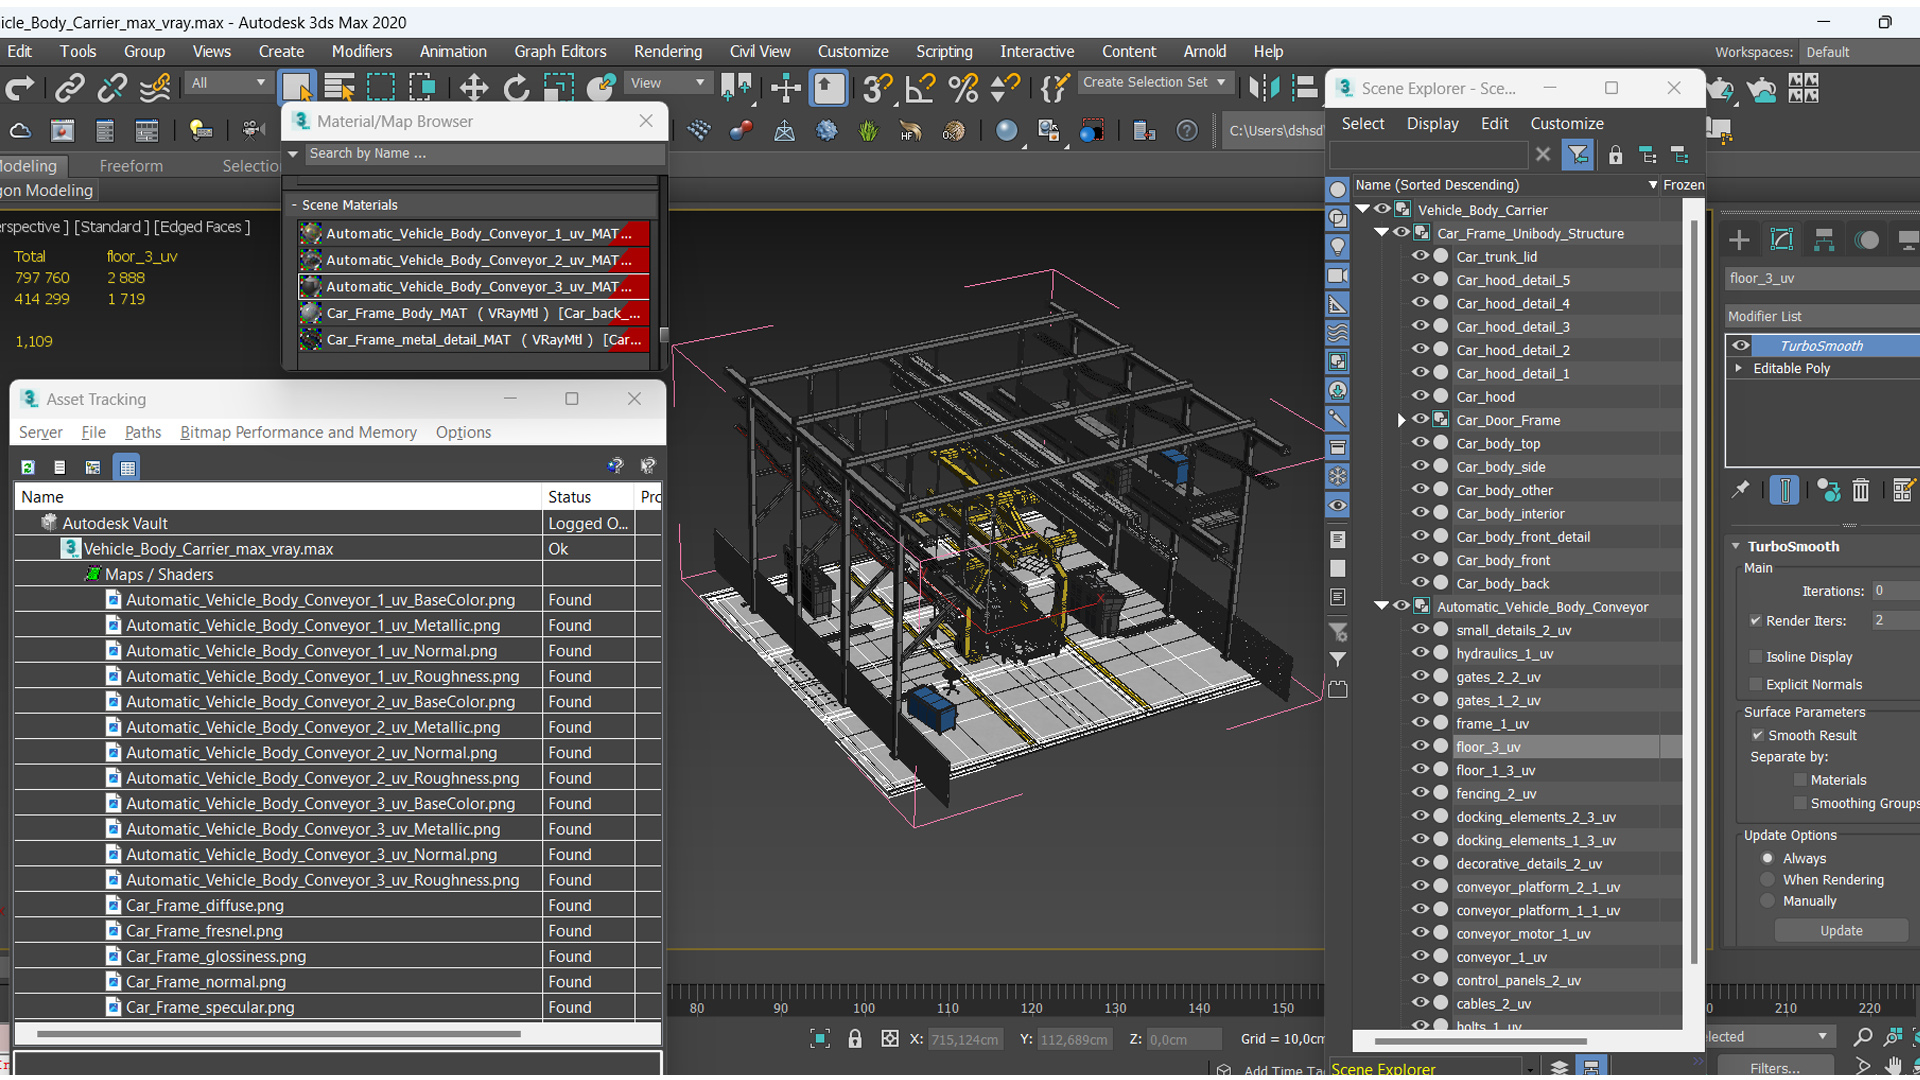Toggle the Window/Crossing selection mode
The width and height of the screenshot is (1920, 1080).
[x=423, y=88]
